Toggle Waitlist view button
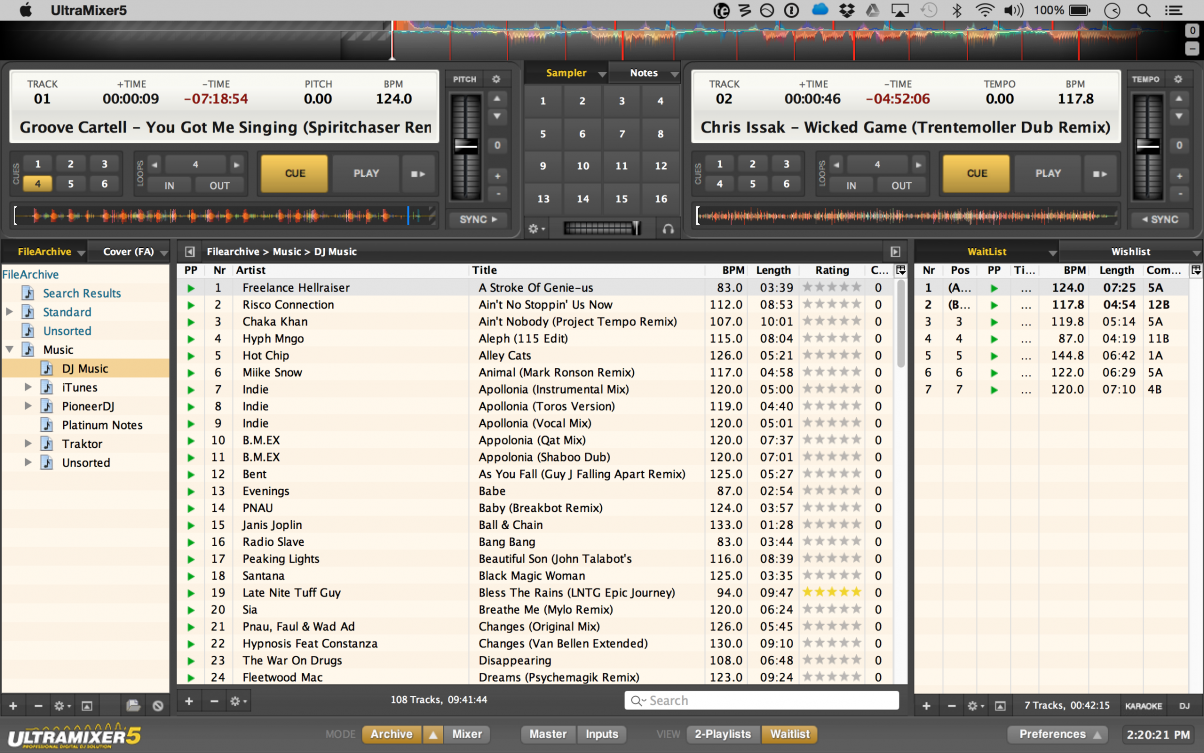 point(790,734)
